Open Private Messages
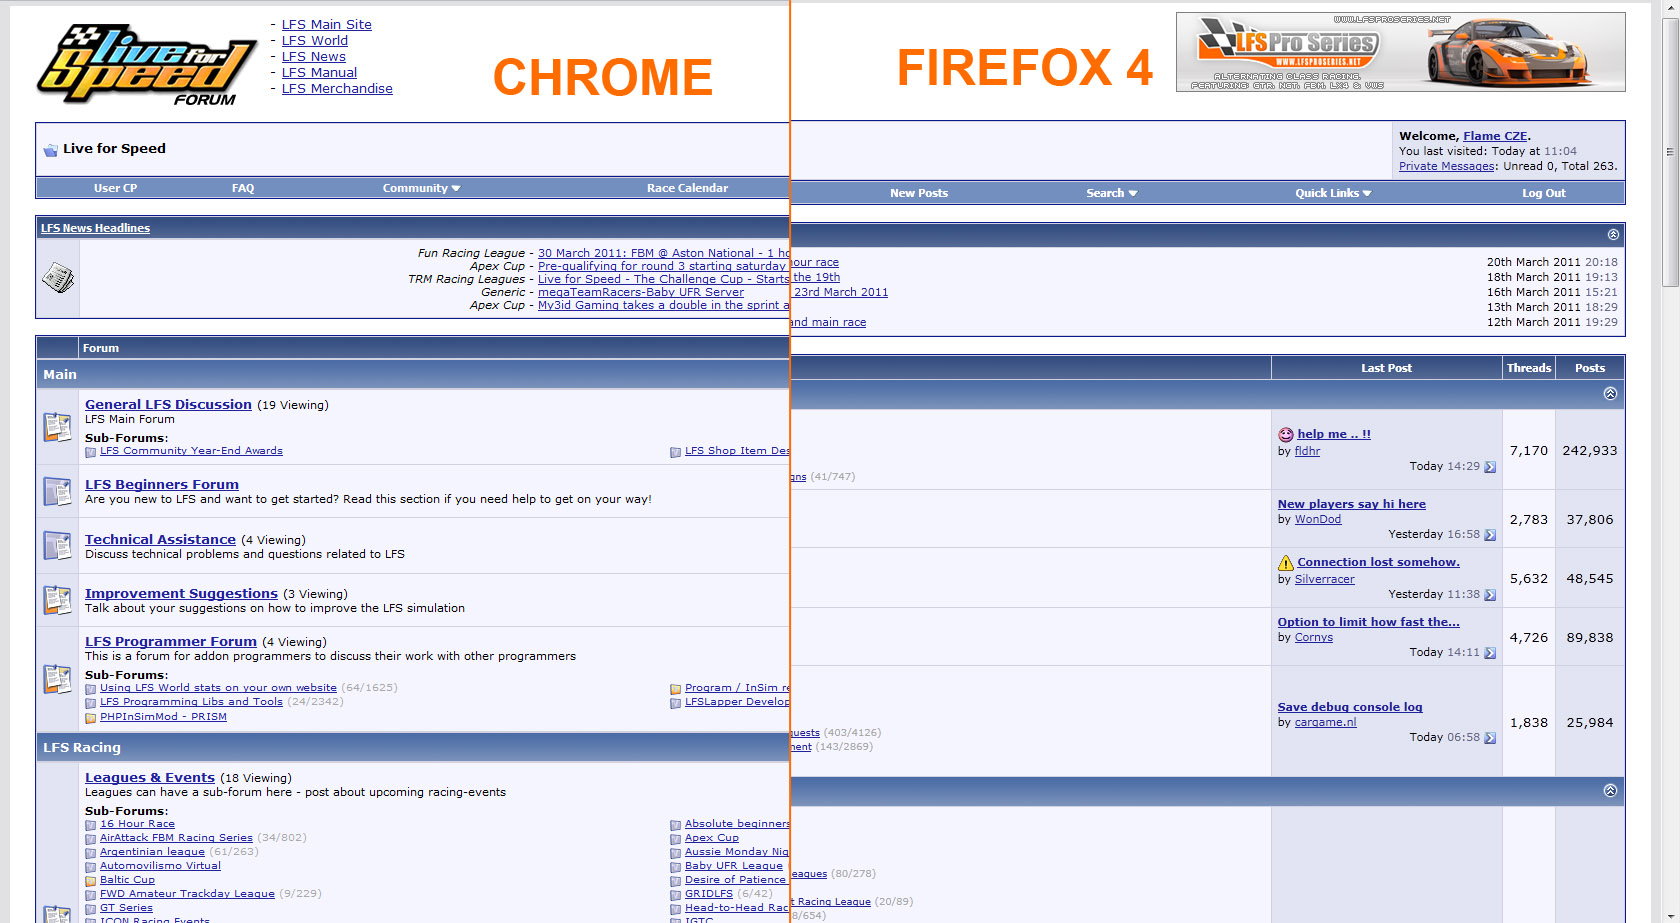This screenshot has height=923, width=1680. click(x=1446, y=166)
